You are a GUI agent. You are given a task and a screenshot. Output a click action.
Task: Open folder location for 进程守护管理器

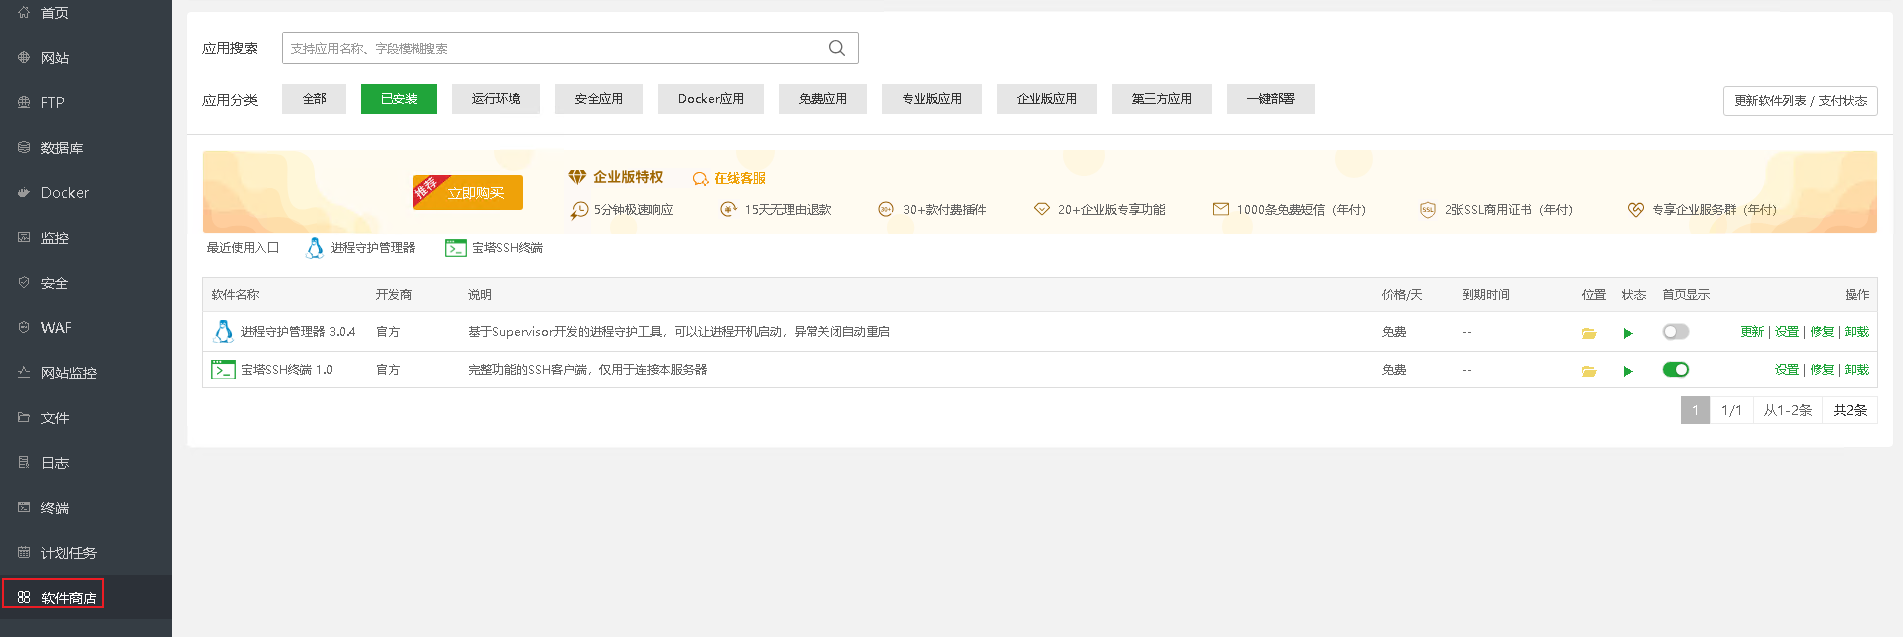(1588, 333)
